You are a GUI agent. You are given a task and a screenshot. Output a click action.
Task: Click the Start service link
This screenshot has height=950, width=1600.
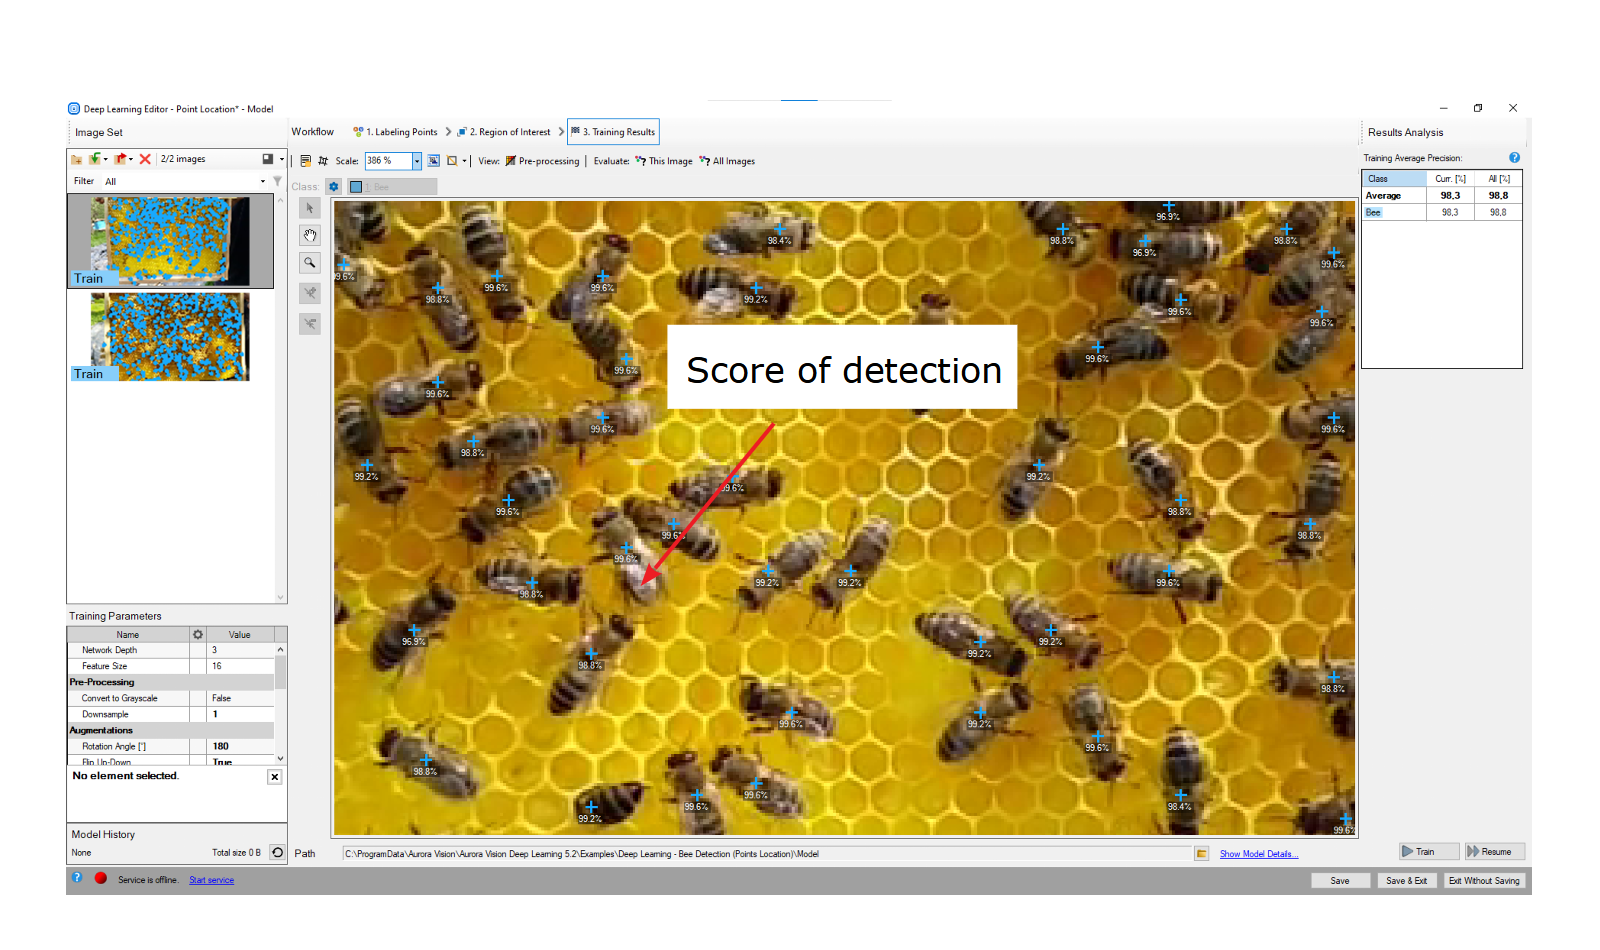point(211,880)
